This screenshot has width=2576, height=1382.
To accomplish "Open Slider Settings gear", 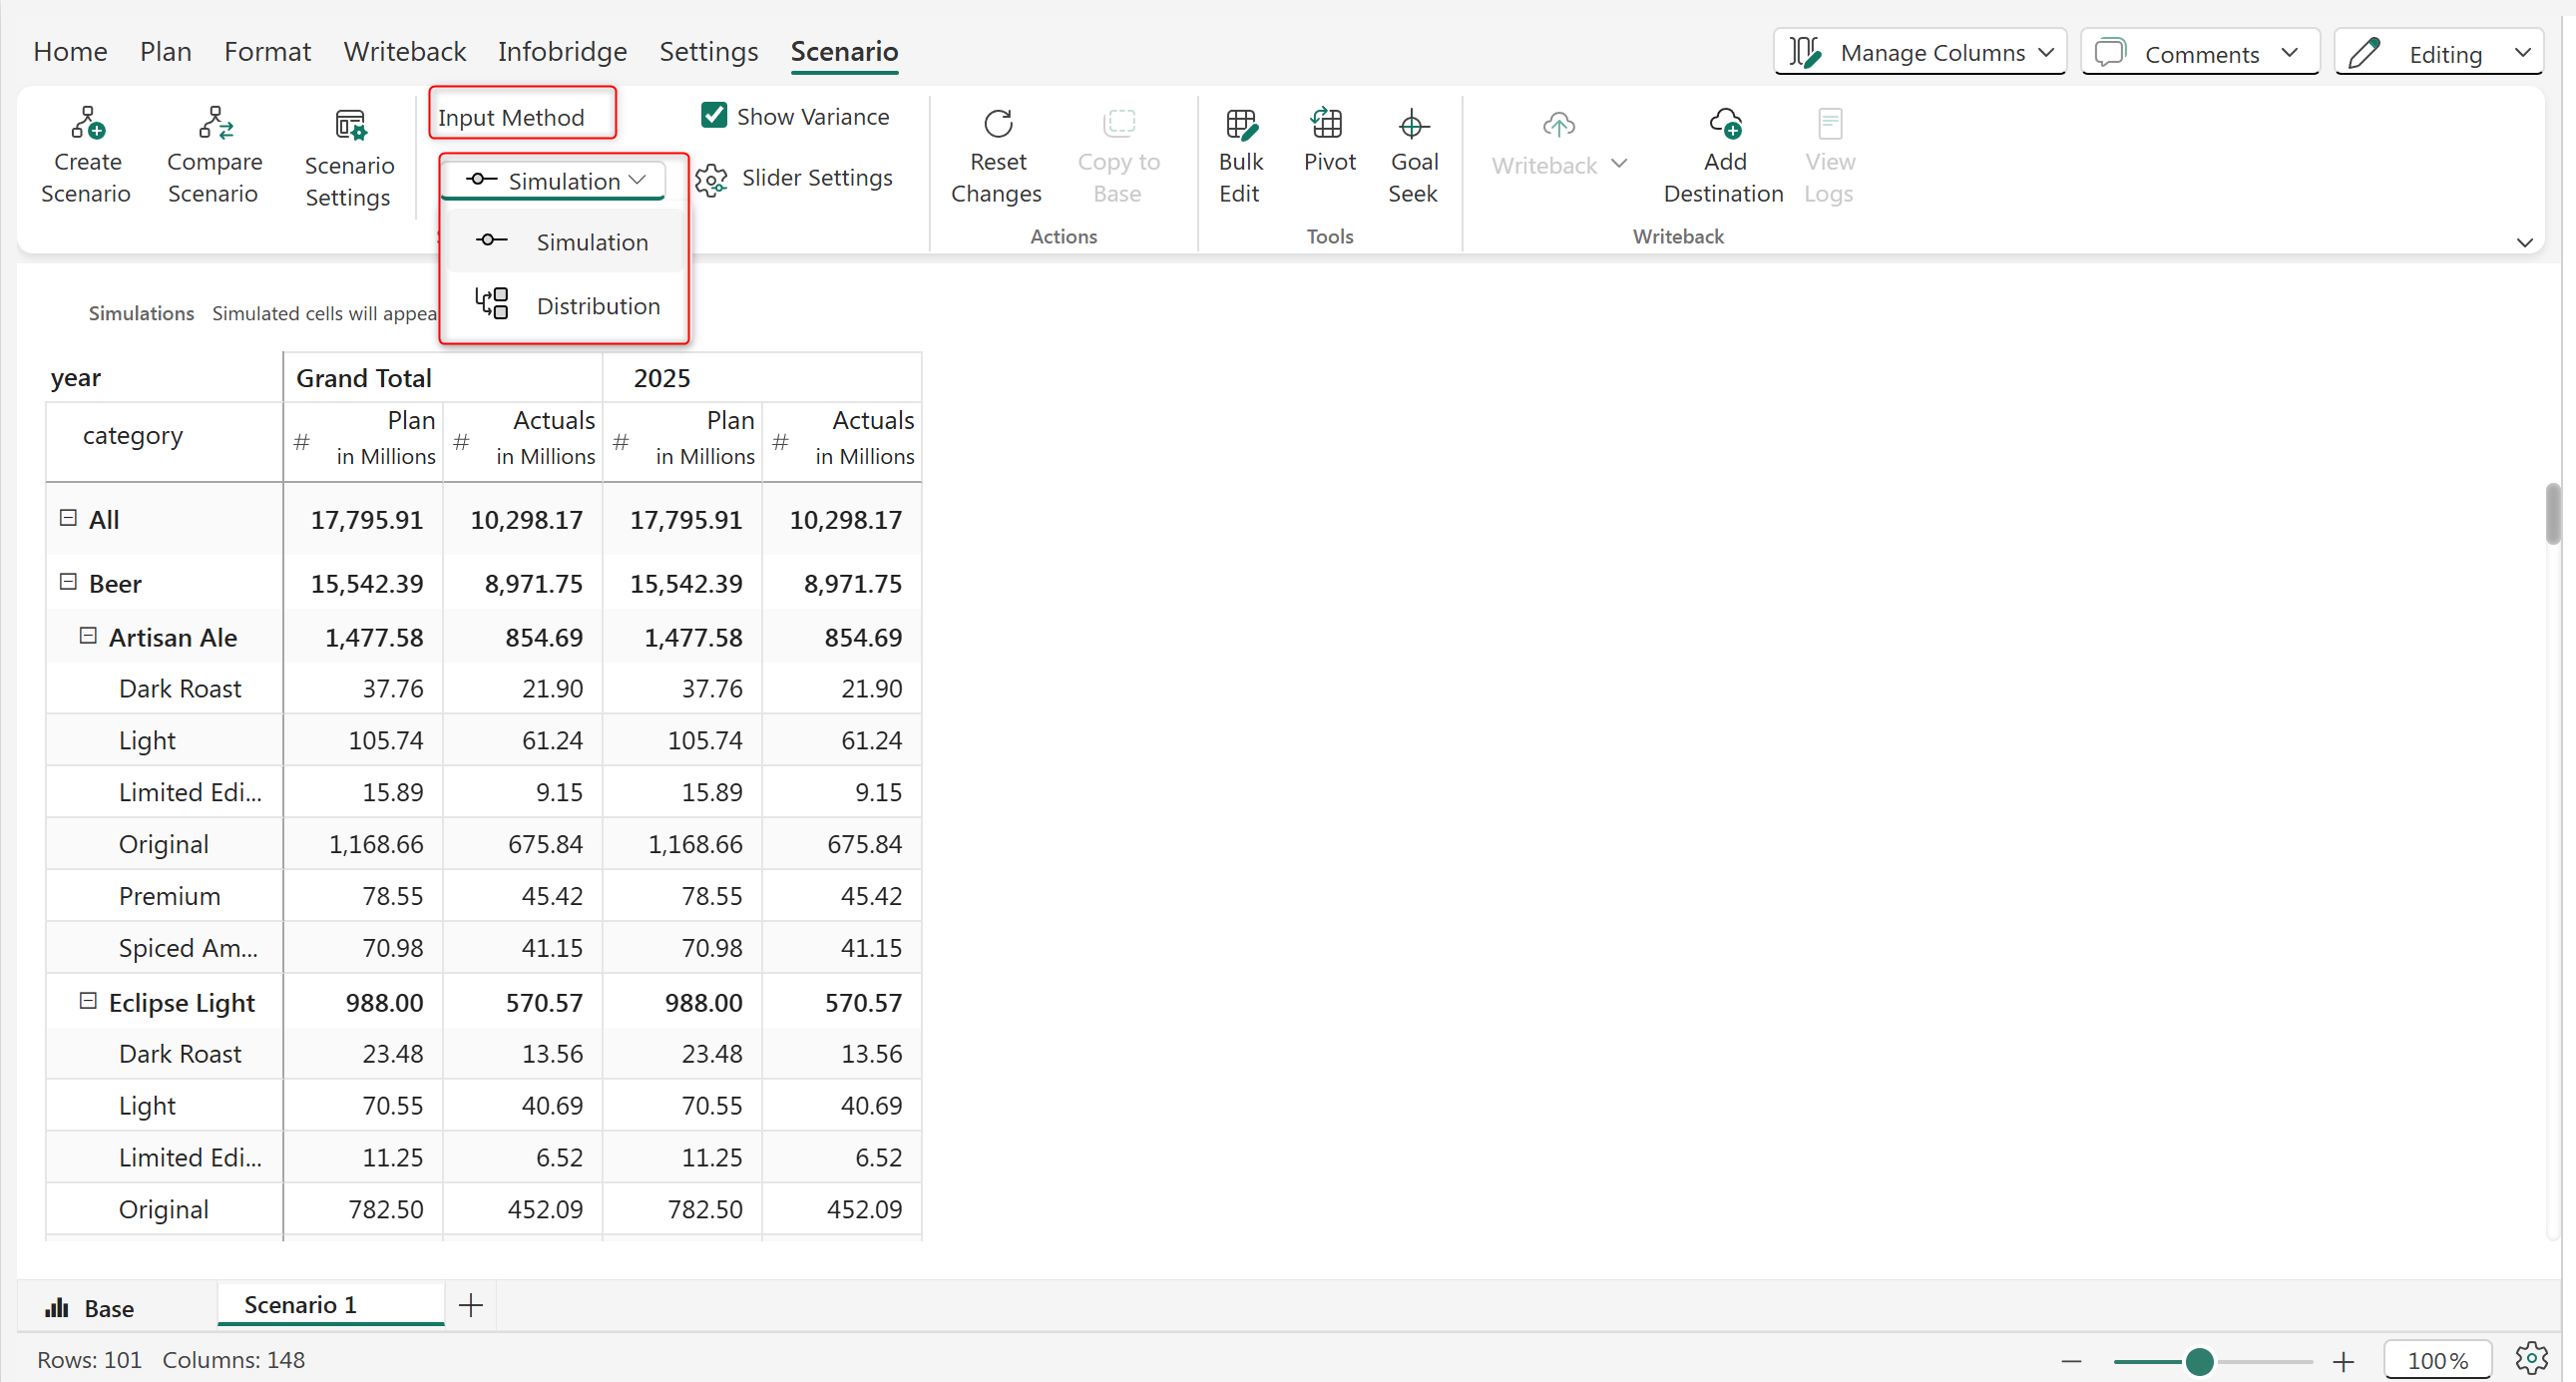I will [712, 180].
